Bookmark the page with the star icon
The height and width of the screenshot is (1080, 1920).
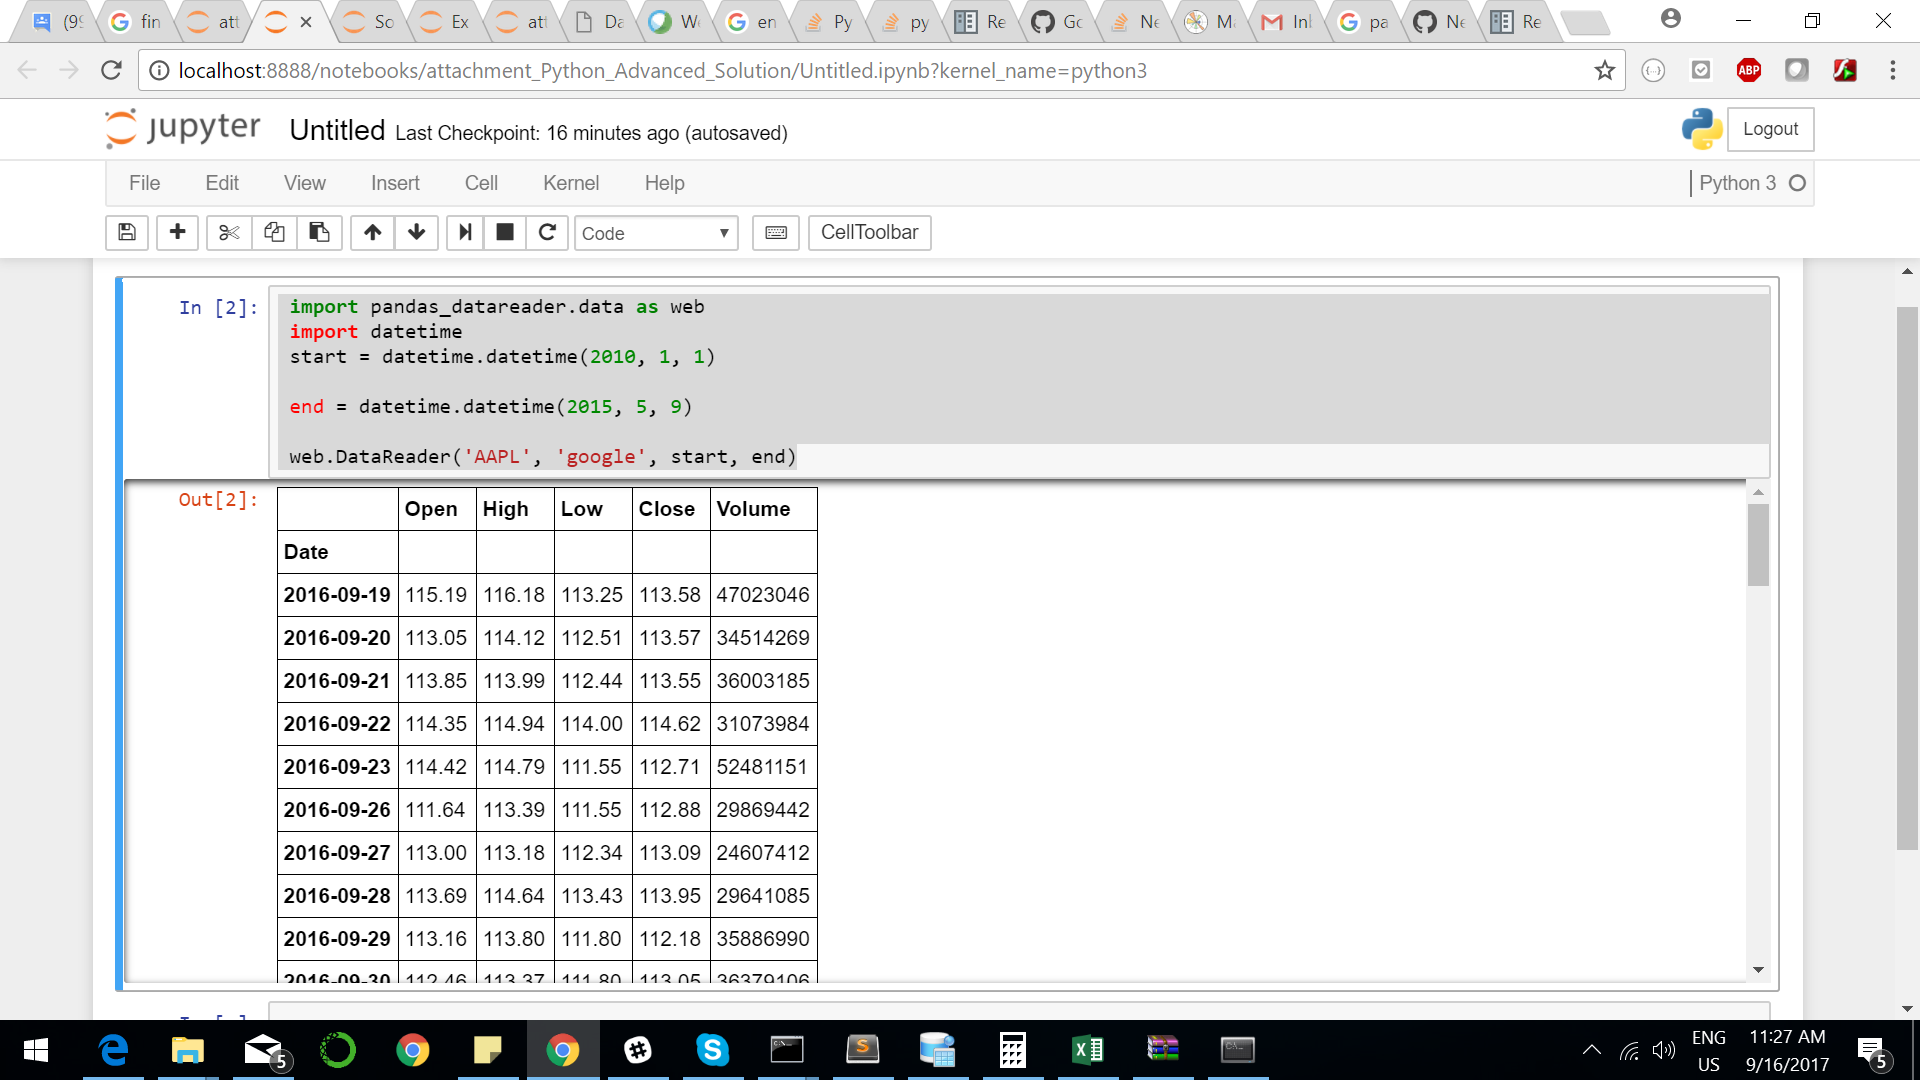point(1605,70)
